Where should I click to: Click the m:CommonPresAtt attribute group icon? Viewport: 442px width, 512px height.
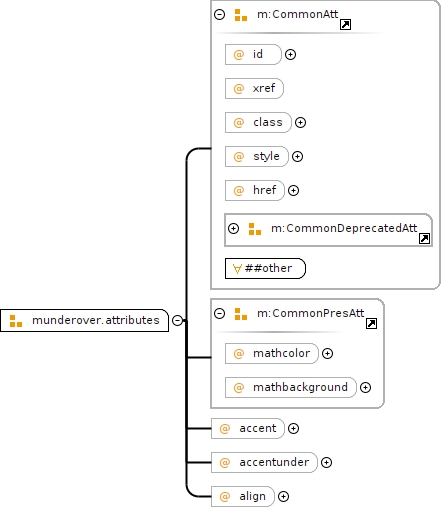click(x=241, y=314)
